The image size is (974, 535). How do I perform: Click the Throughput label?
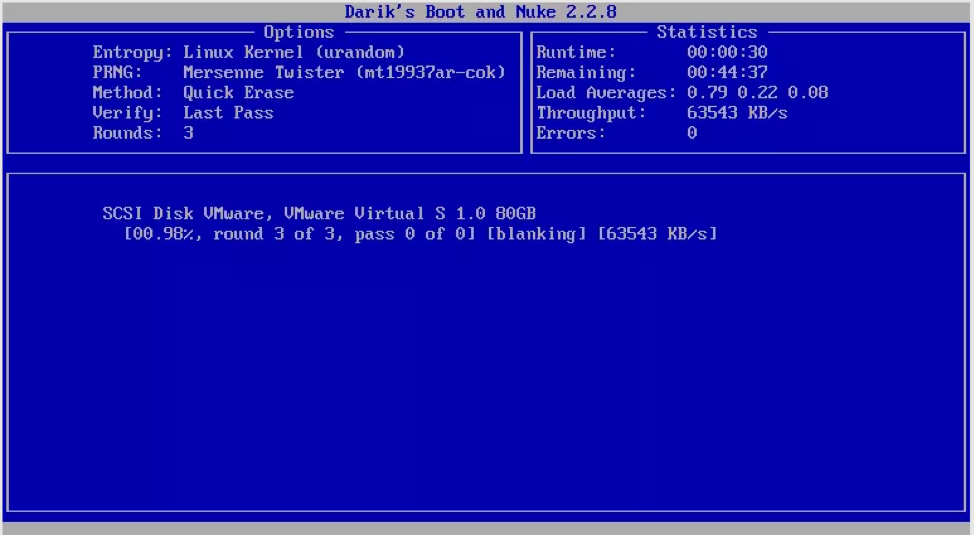tap(591, 112)
